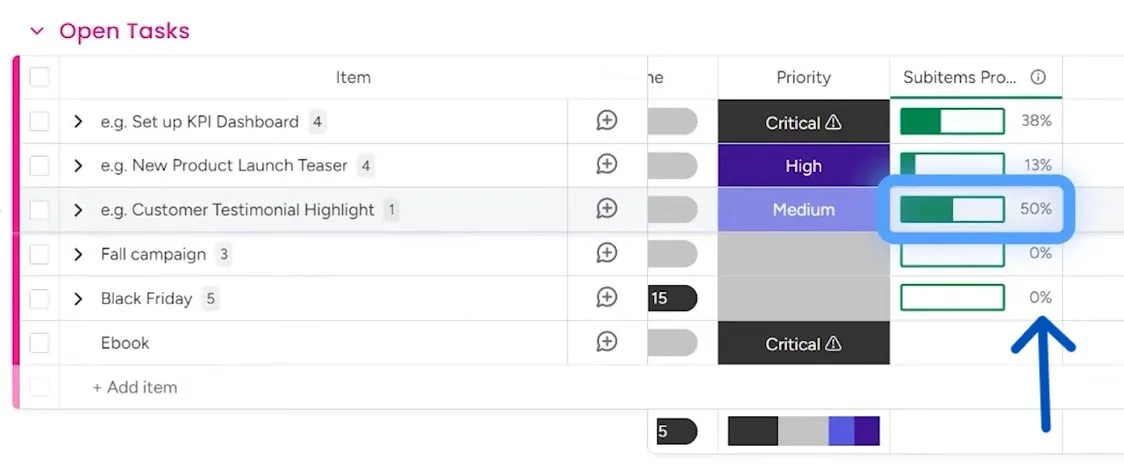Check the box for Fall campaign
1124x472 pixels.
click(x=39, y=254)
